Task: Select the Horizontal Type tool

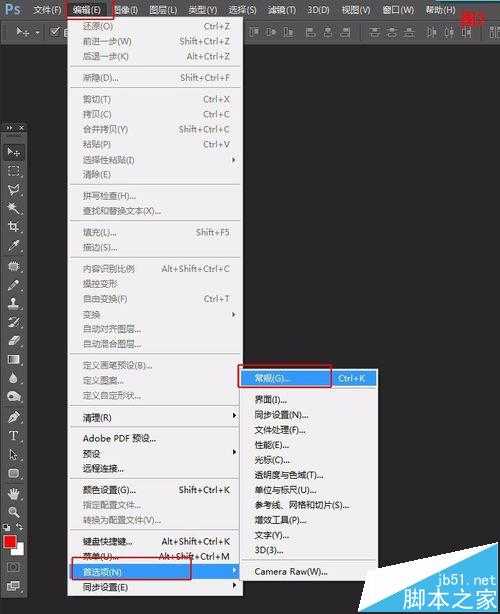Action: coord(14,436)
